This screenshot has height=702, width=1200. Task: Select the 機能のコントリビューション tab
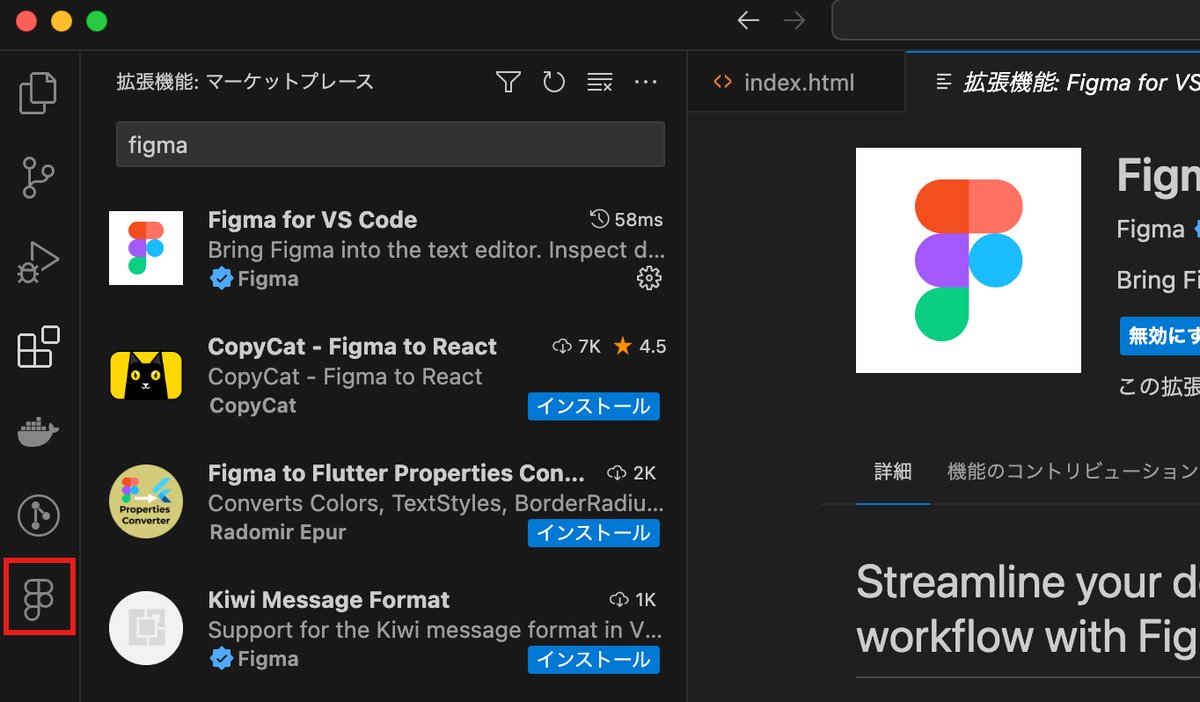(x=1073, y=471)
